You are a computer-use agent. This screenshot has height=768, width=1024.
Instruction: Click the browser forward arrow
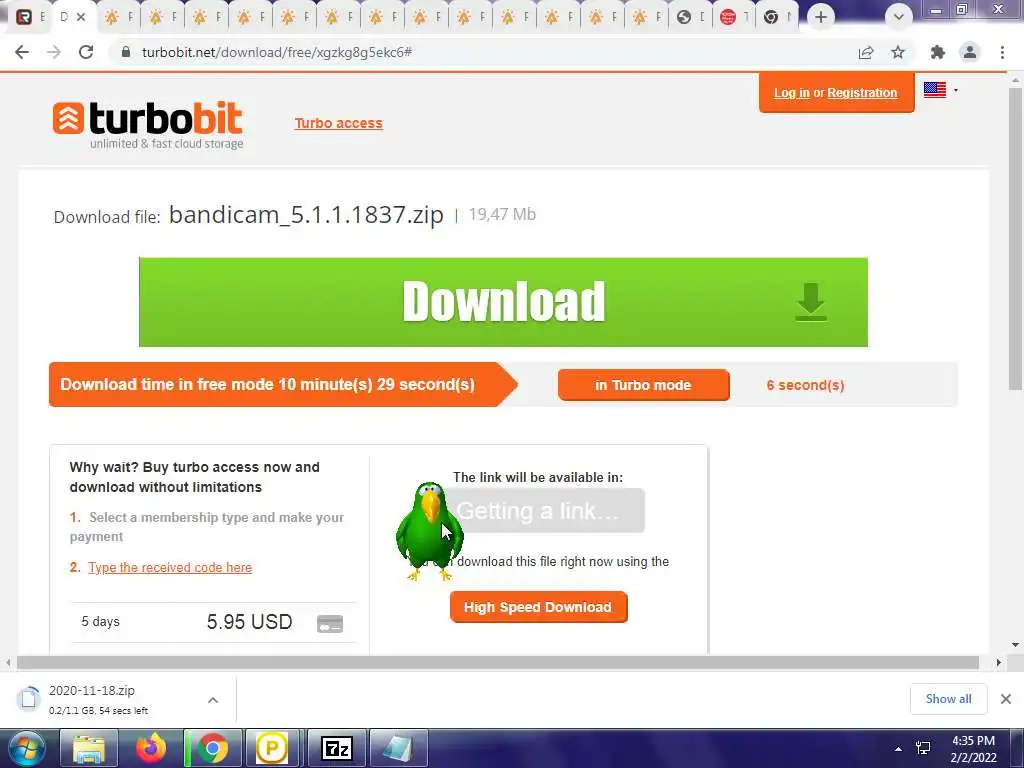[54, 52]
